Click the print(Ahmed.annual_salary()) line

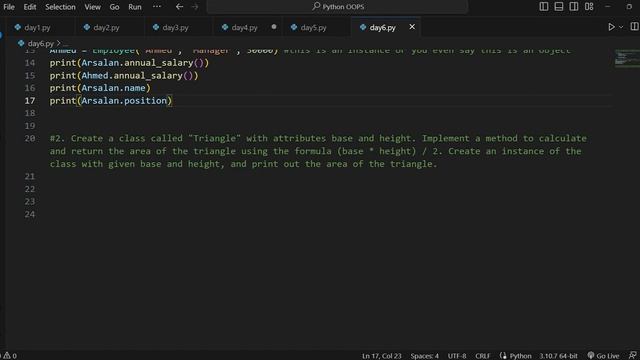[124, 76]
